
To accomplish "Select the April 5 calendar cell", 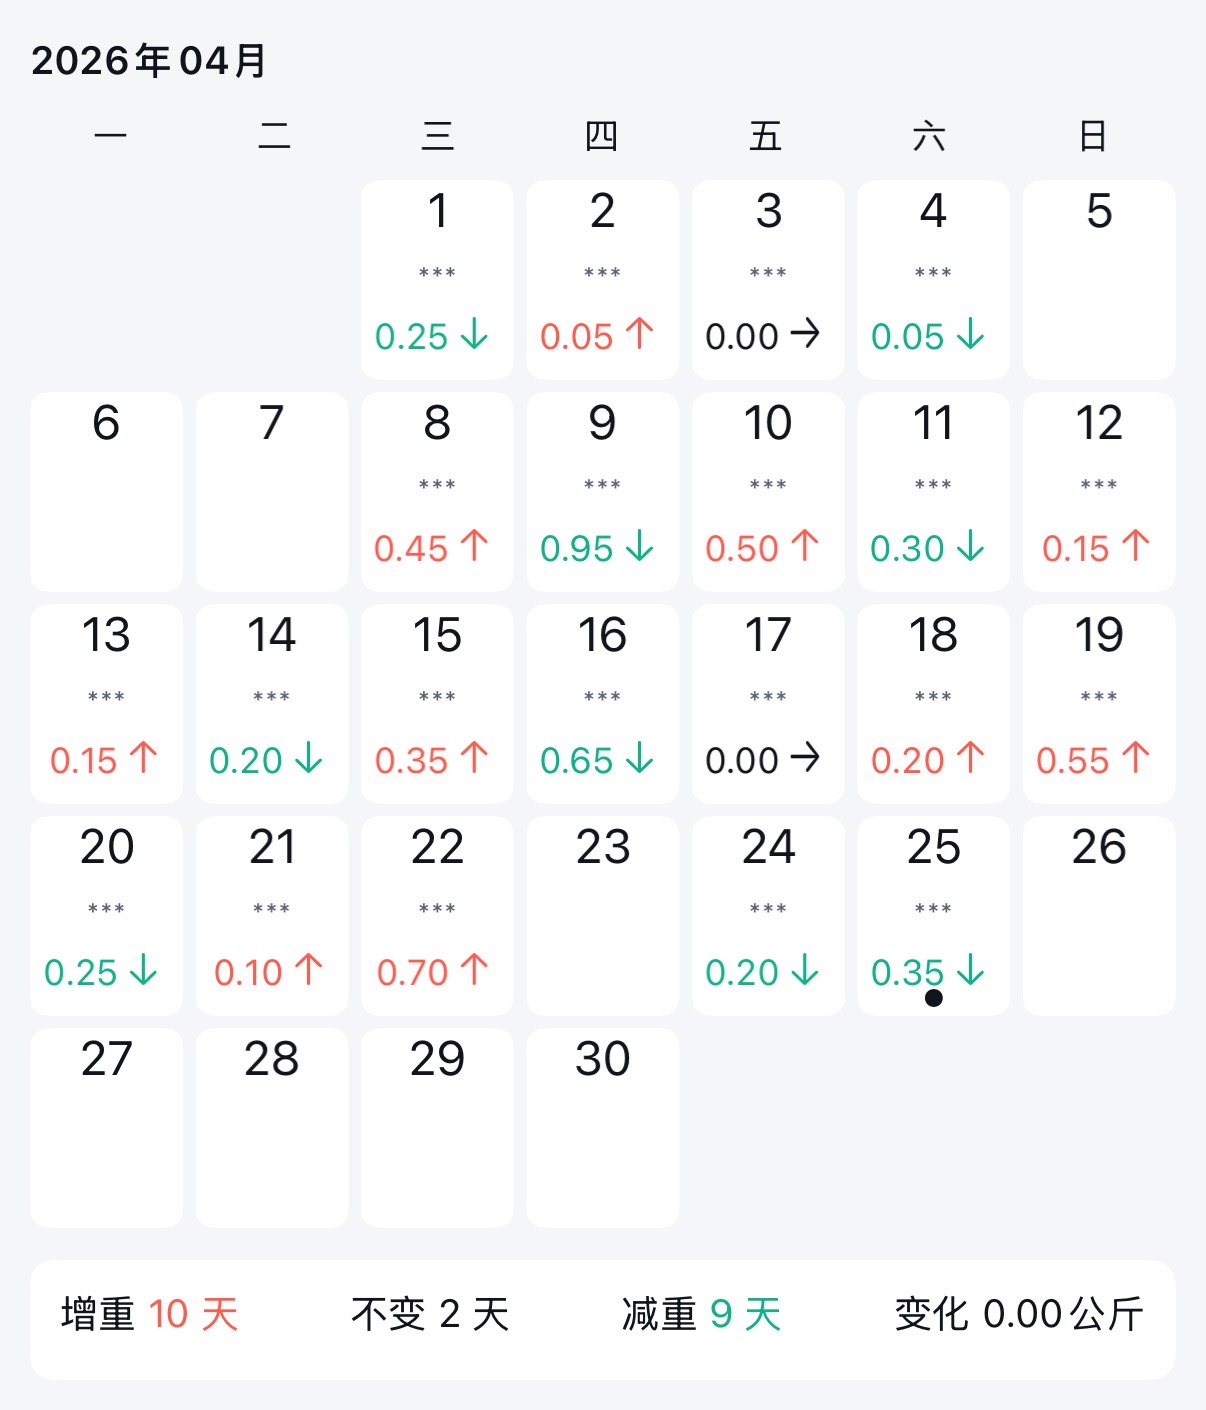I will pyautogui.click(x=1099, y=279).
